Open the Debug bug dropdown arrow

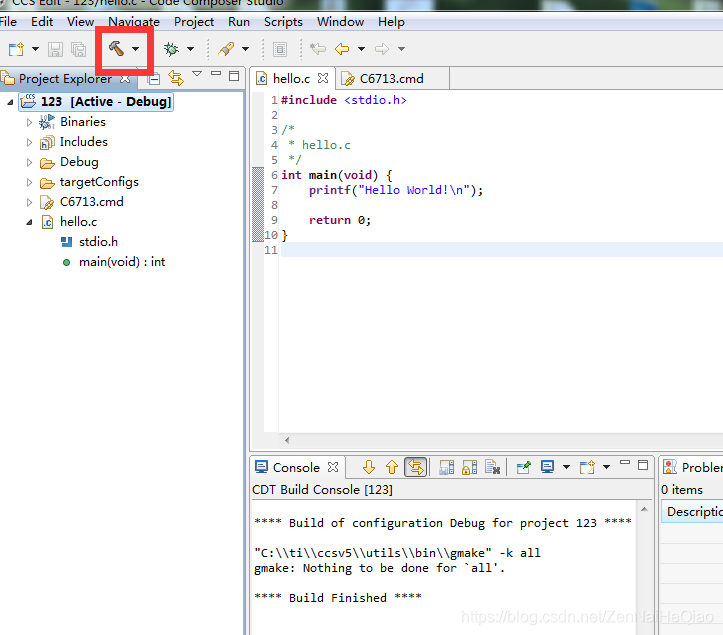pyautogui.click(x=190, y=49)
